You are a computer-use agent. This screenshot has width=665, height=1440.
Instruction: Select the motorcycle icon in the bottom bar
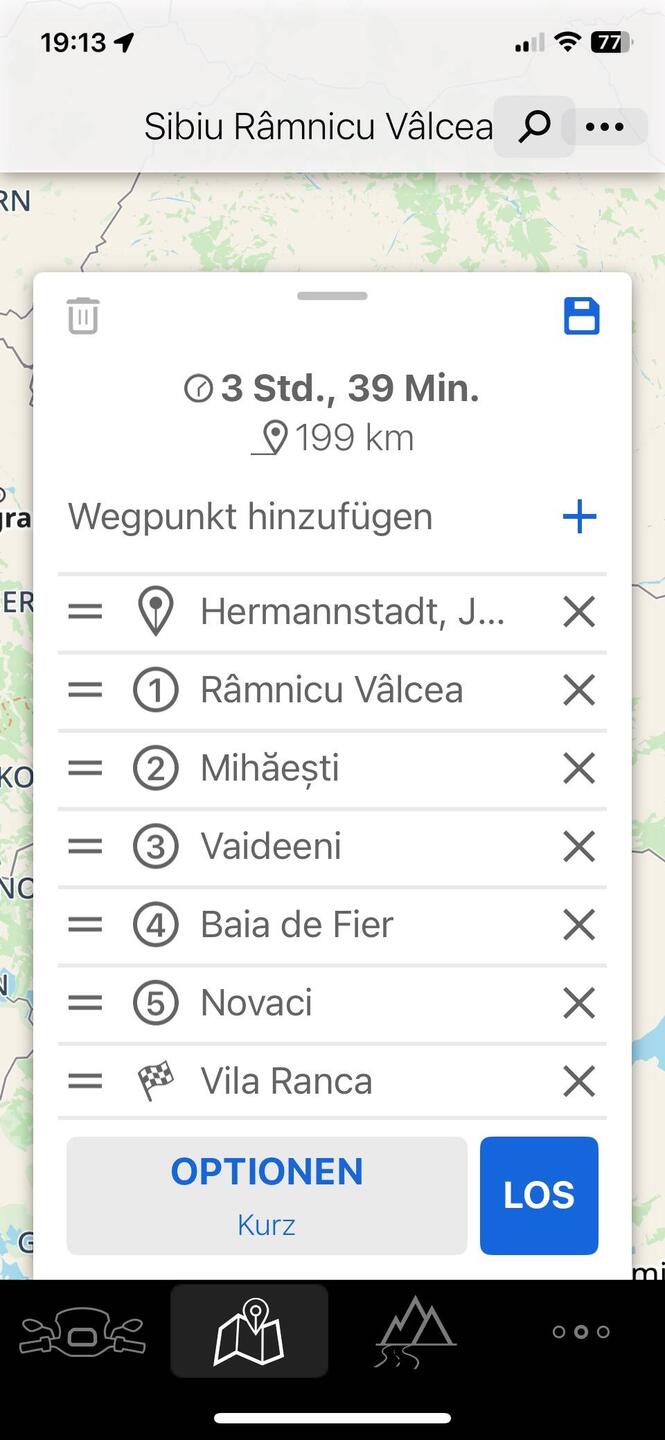(x=83, y=1330)
